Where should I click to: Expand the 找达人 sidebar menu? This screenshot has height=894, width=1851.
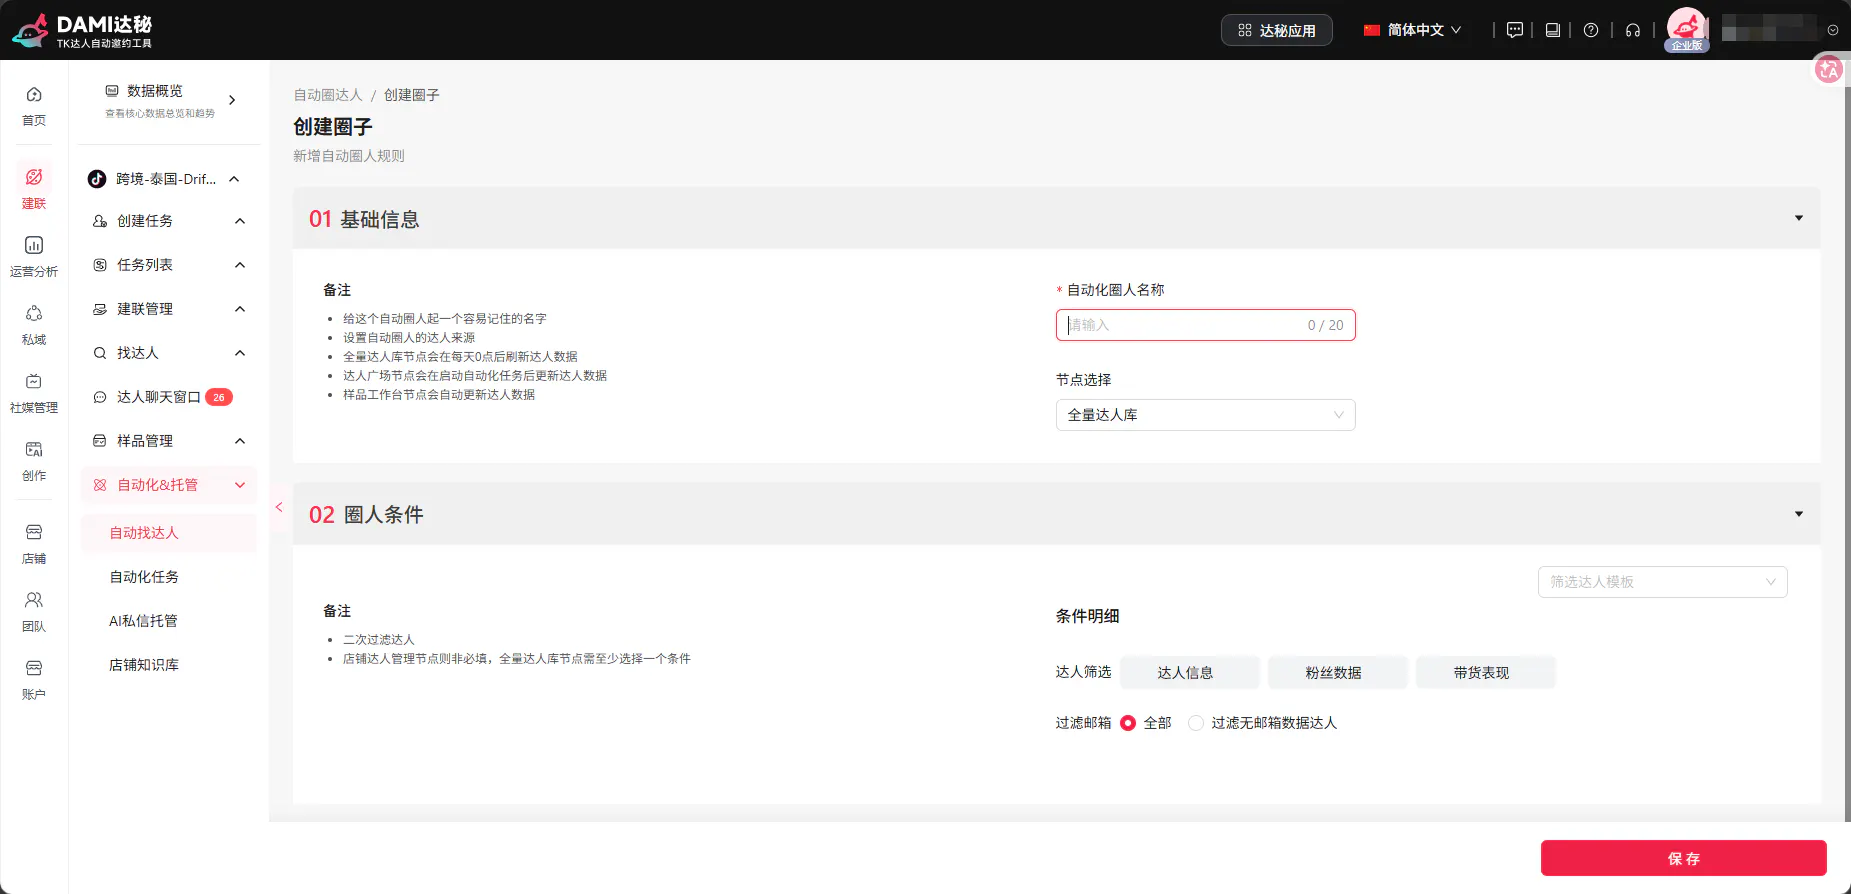pos(169,353)
